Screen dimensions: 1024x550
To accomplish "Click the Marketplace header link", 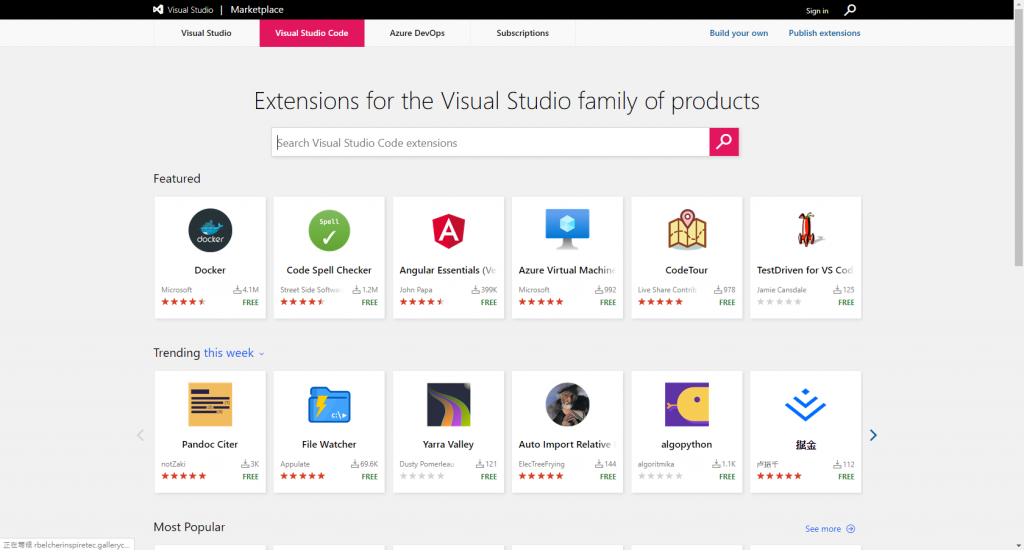I will 257,10.
